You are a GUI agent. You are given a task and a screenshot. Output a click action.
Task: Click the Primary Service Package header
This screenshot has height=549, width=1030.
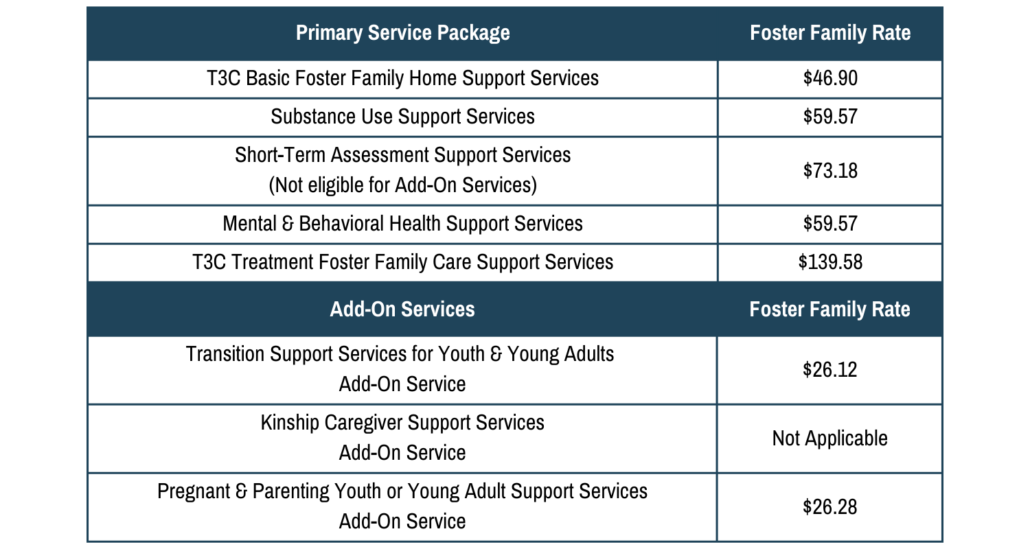402,33
